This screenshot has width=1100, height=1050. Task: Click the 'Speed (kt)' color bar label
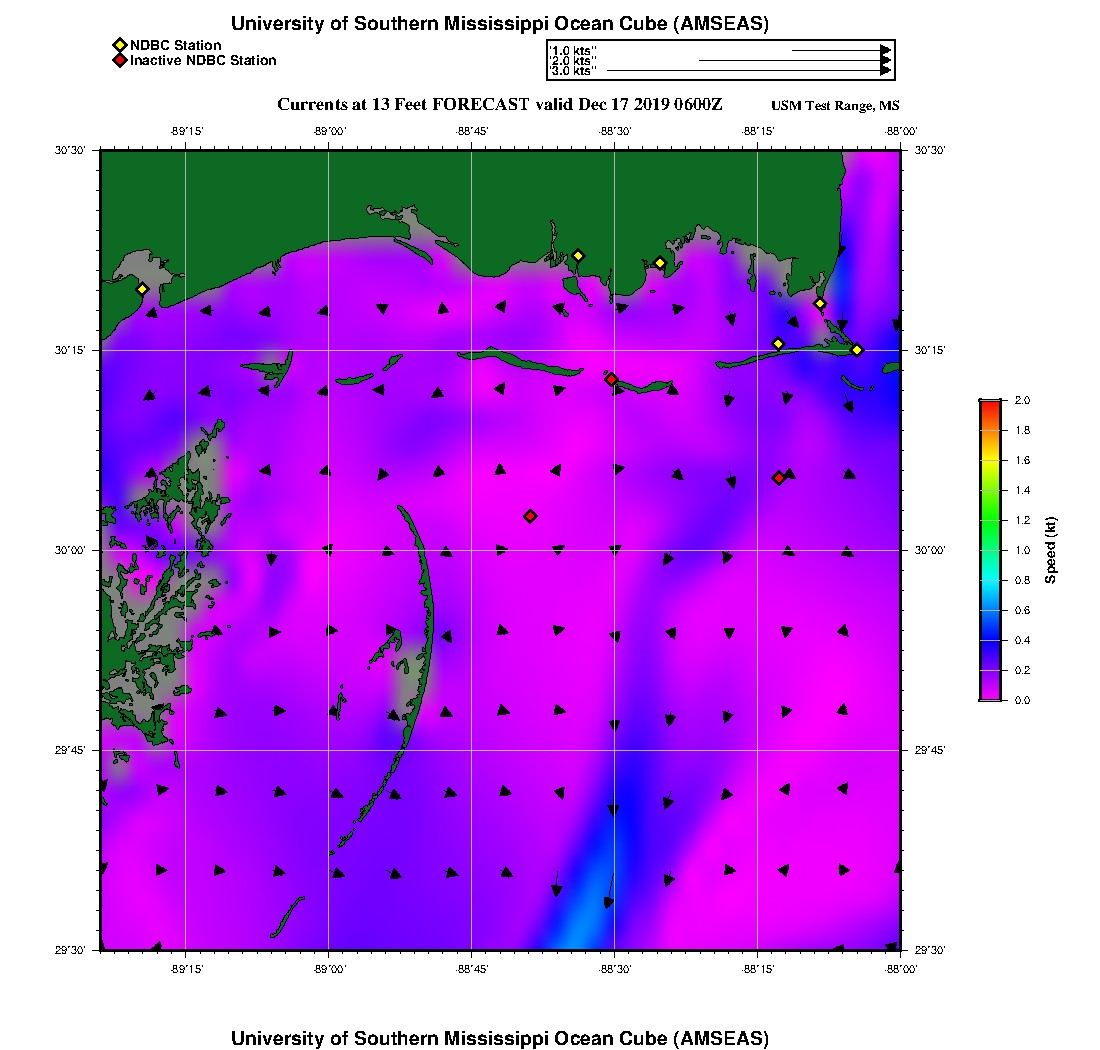[x=1050, y=550]
